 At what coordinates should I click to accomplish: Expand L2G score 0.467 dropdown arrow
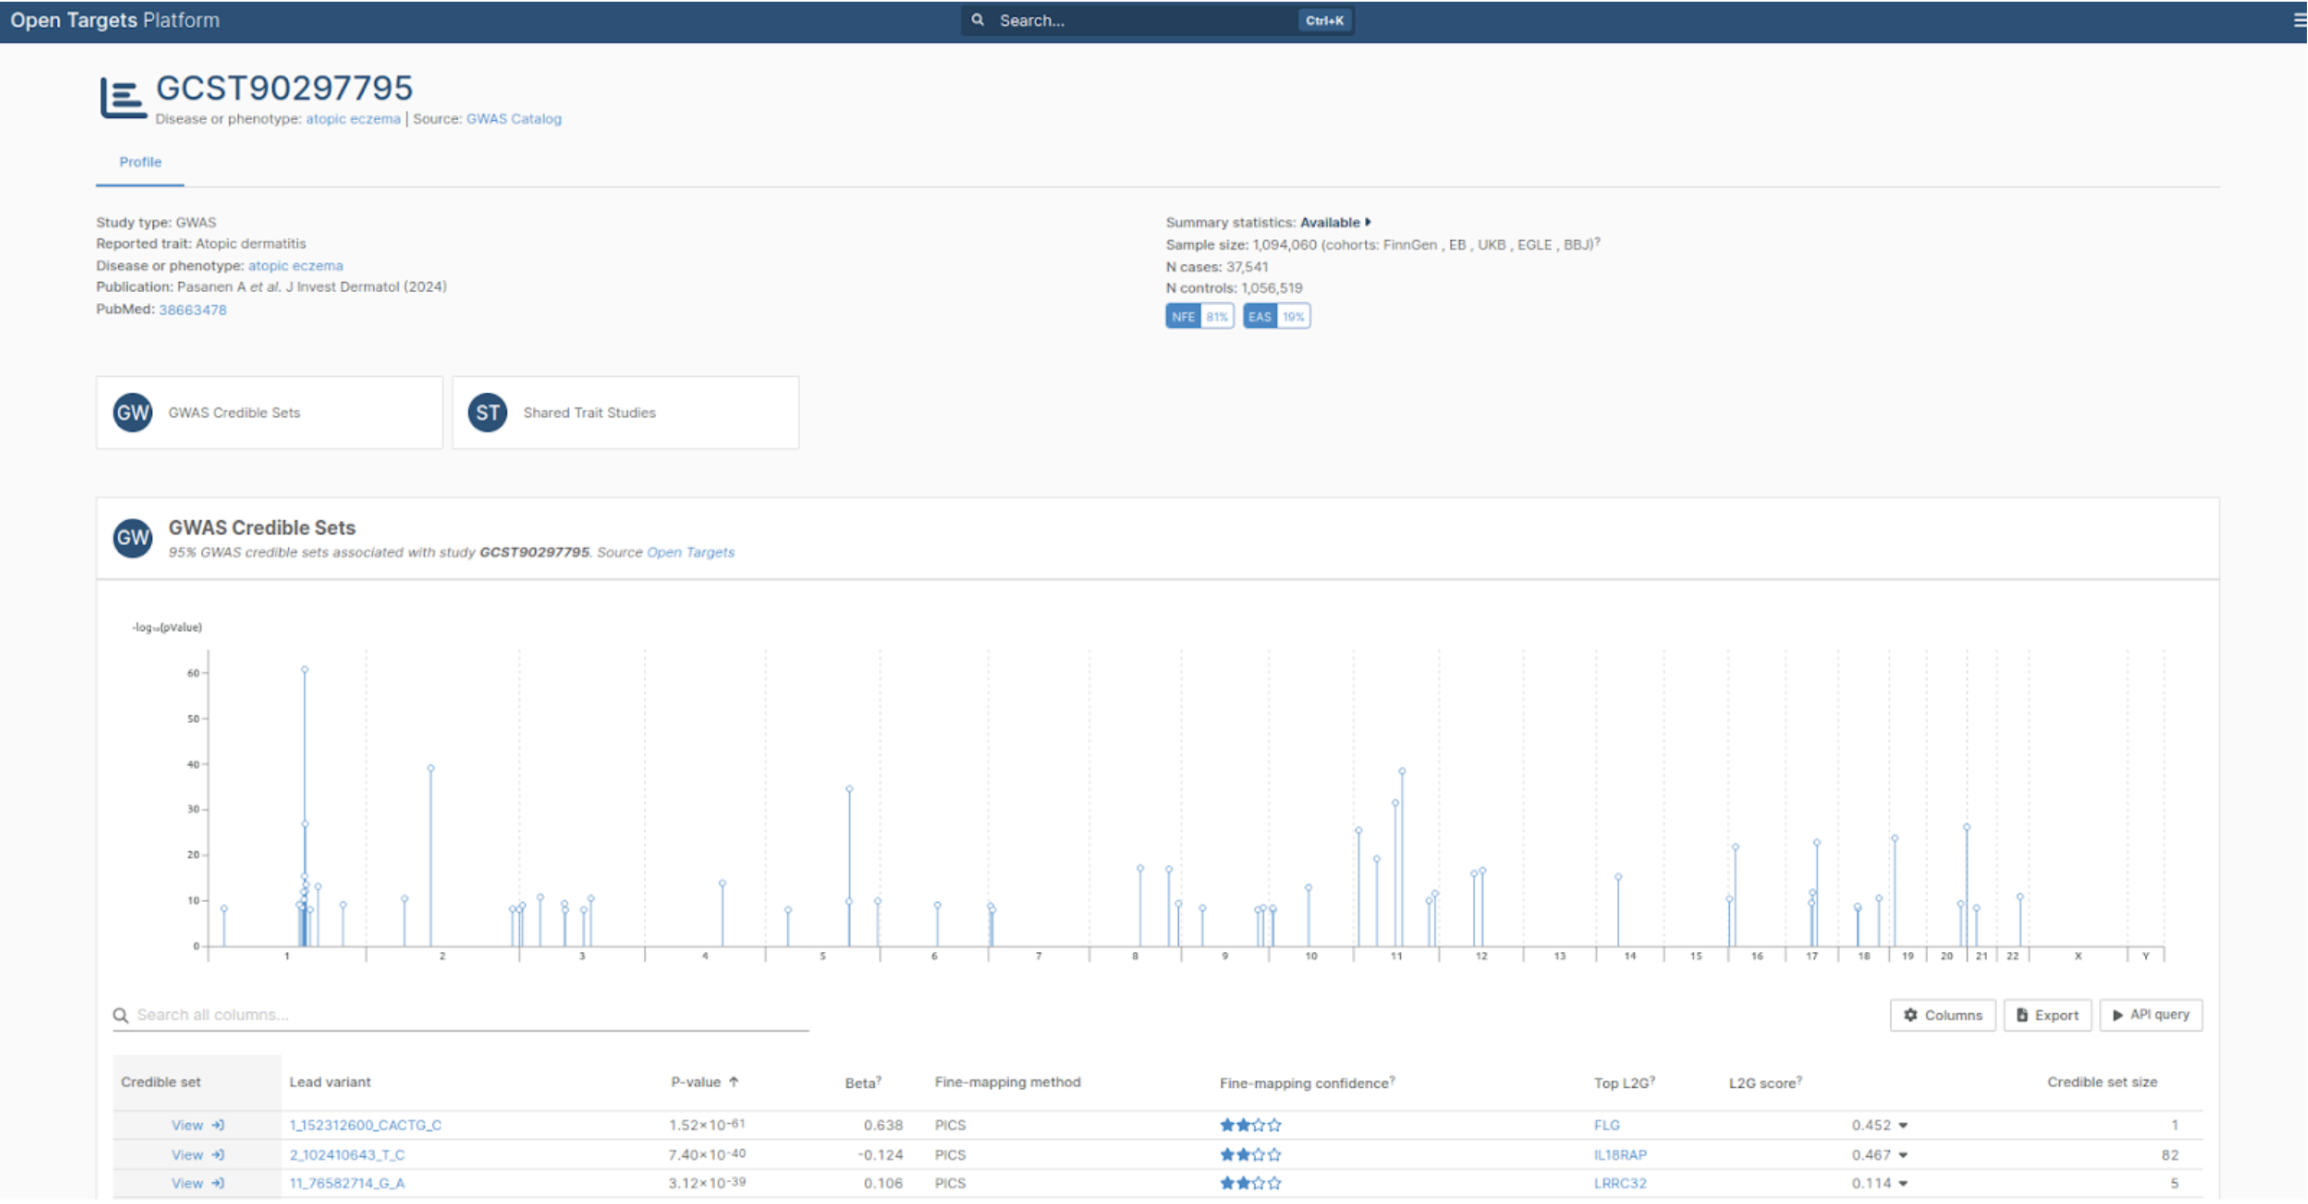(1903, 1155)
